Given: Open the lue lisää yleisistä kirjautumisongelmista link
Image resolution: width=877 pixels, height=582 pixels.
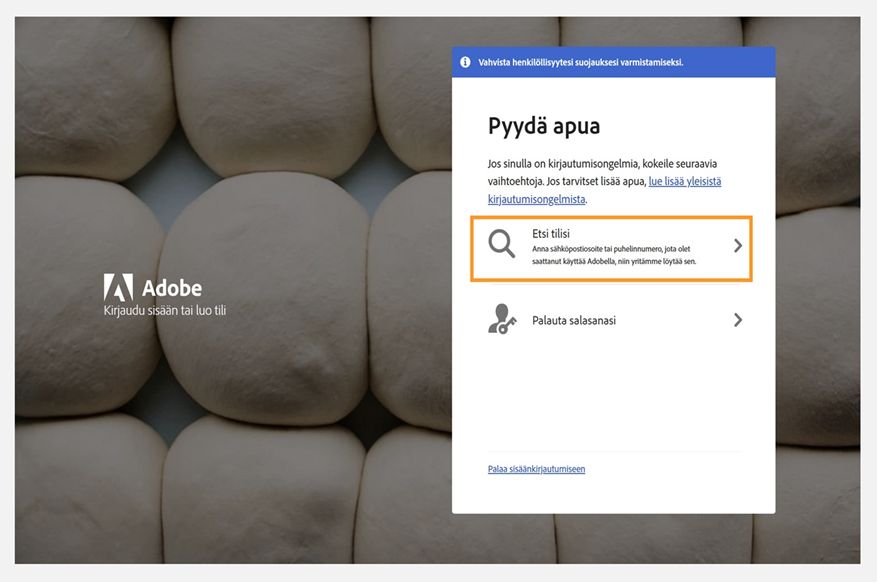Looking at the screenshot, I should 604,190.
